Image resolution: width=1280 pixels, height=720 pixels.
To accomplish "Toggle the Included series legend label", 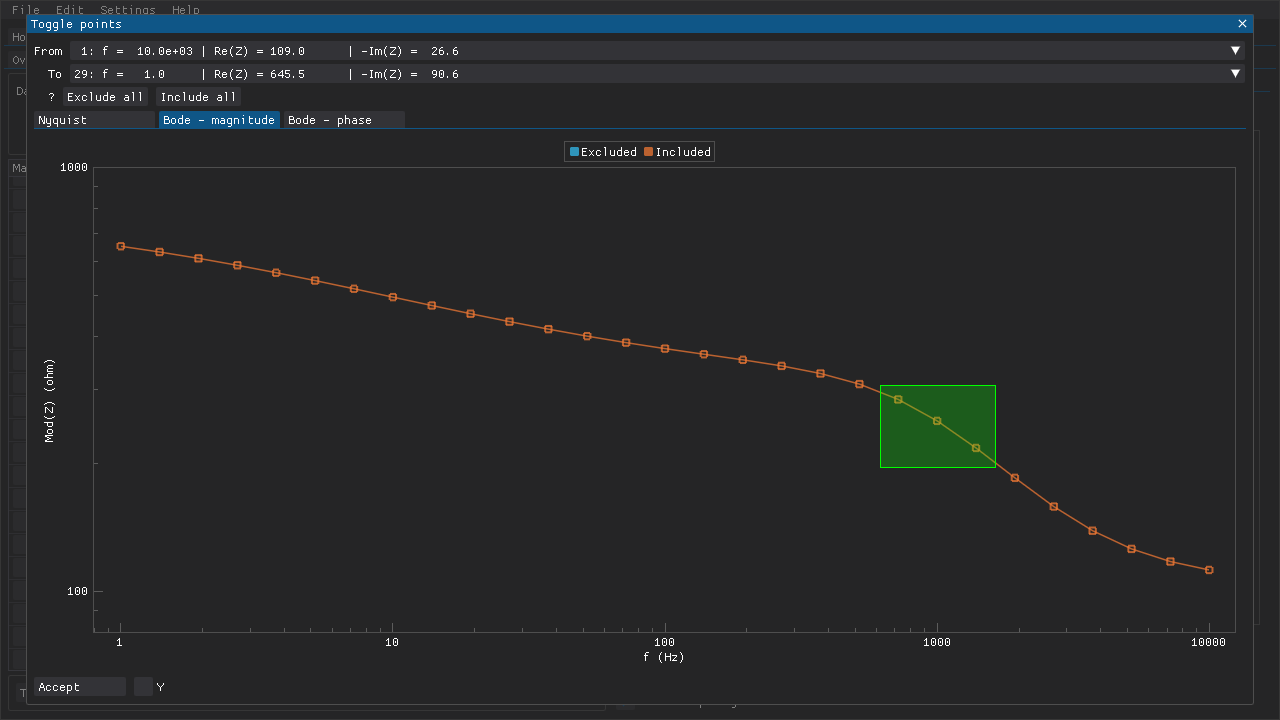I will tap(683, 152).
